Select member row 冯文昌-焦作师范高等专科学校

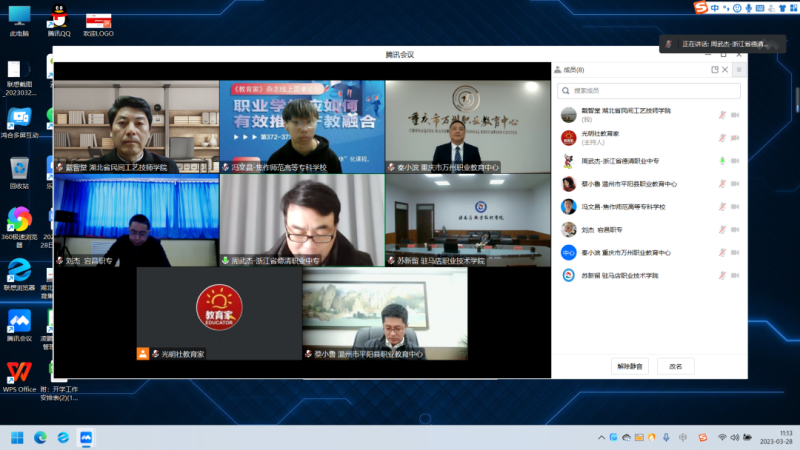point(649,207)
